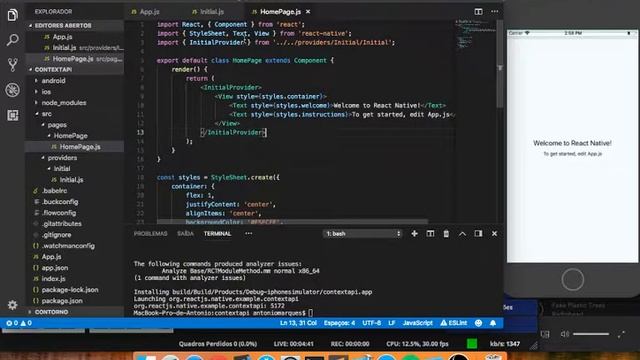This screenshot has height=360, width=640.
Task: Open the Explorer view in activity bar
Action: 12,16
